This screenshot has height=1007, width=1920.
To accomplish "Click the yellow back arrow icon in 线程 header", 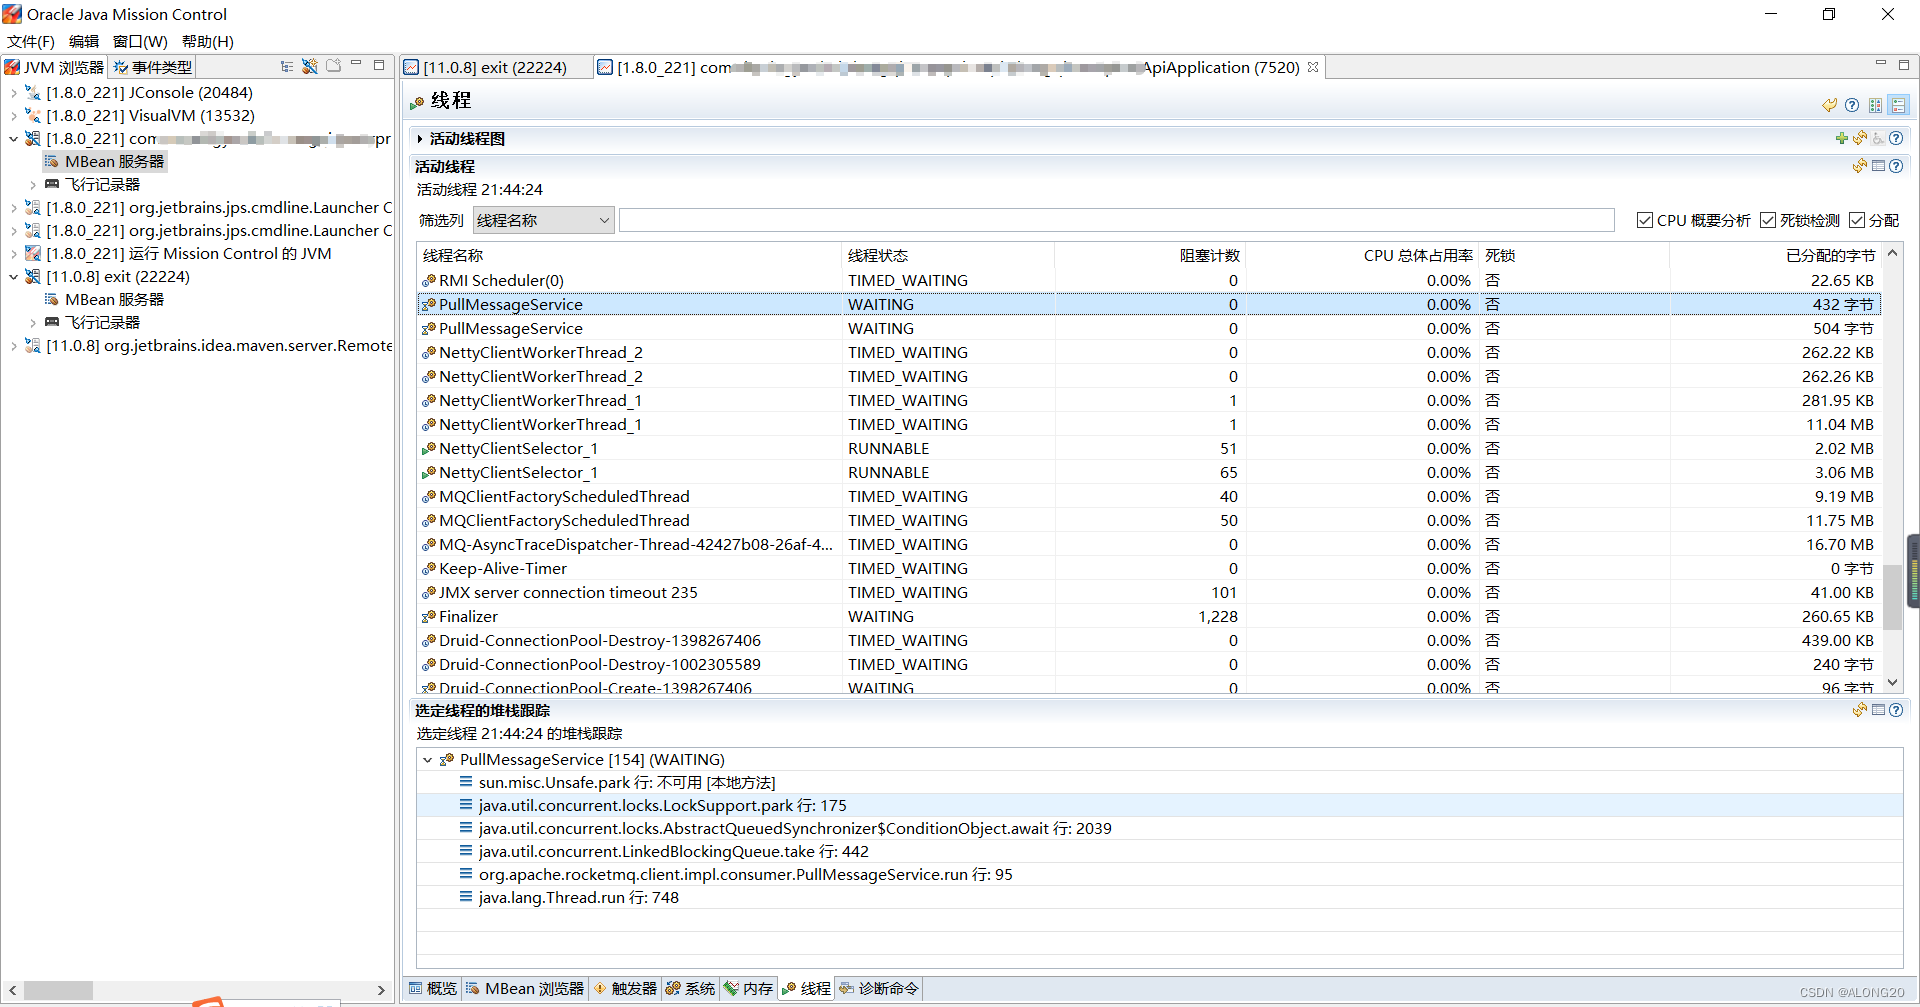I will 1830,105.
